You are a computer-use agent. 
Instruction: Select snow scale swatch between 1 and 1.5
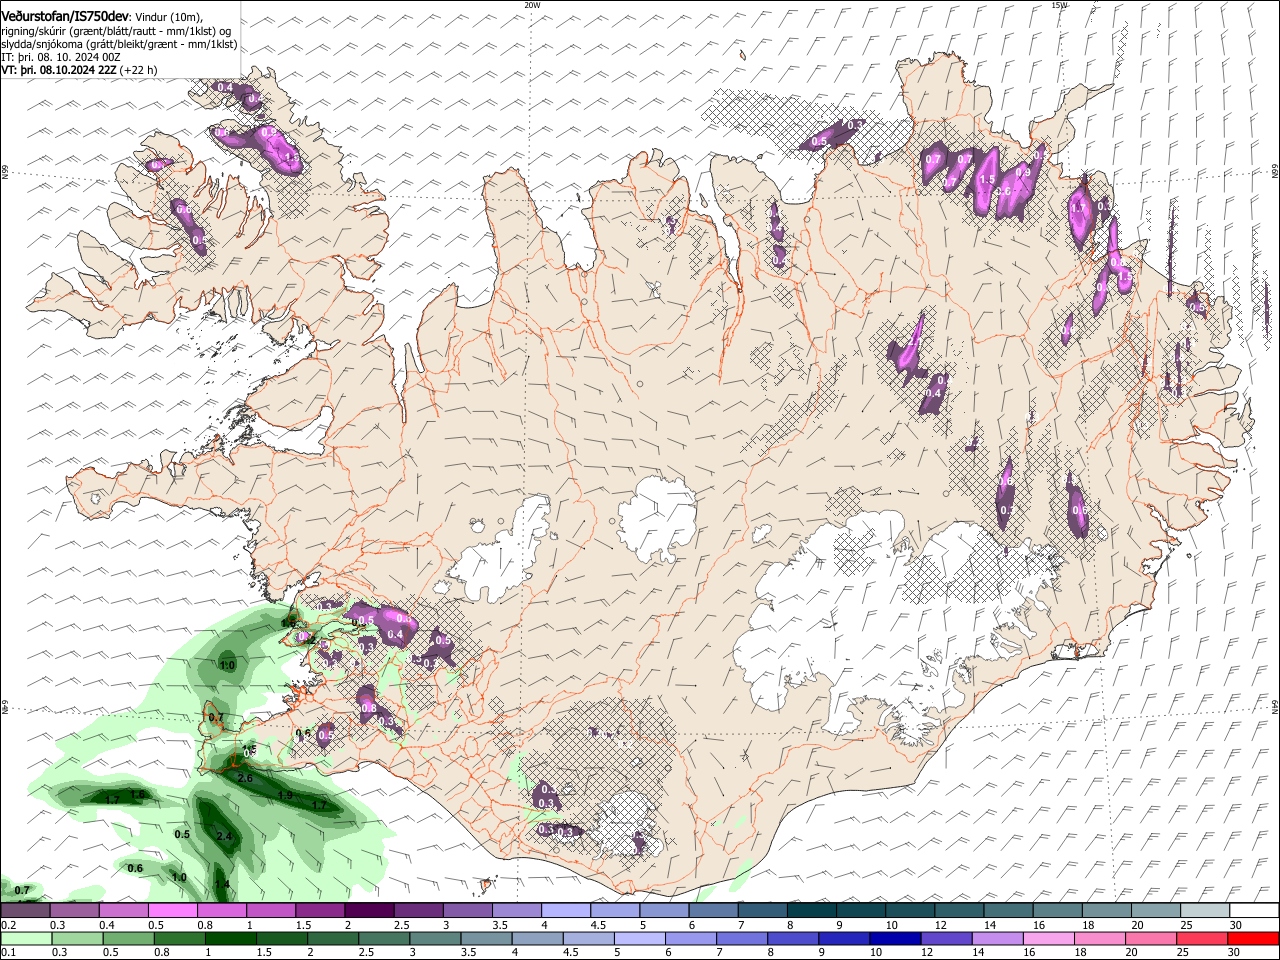271,910
